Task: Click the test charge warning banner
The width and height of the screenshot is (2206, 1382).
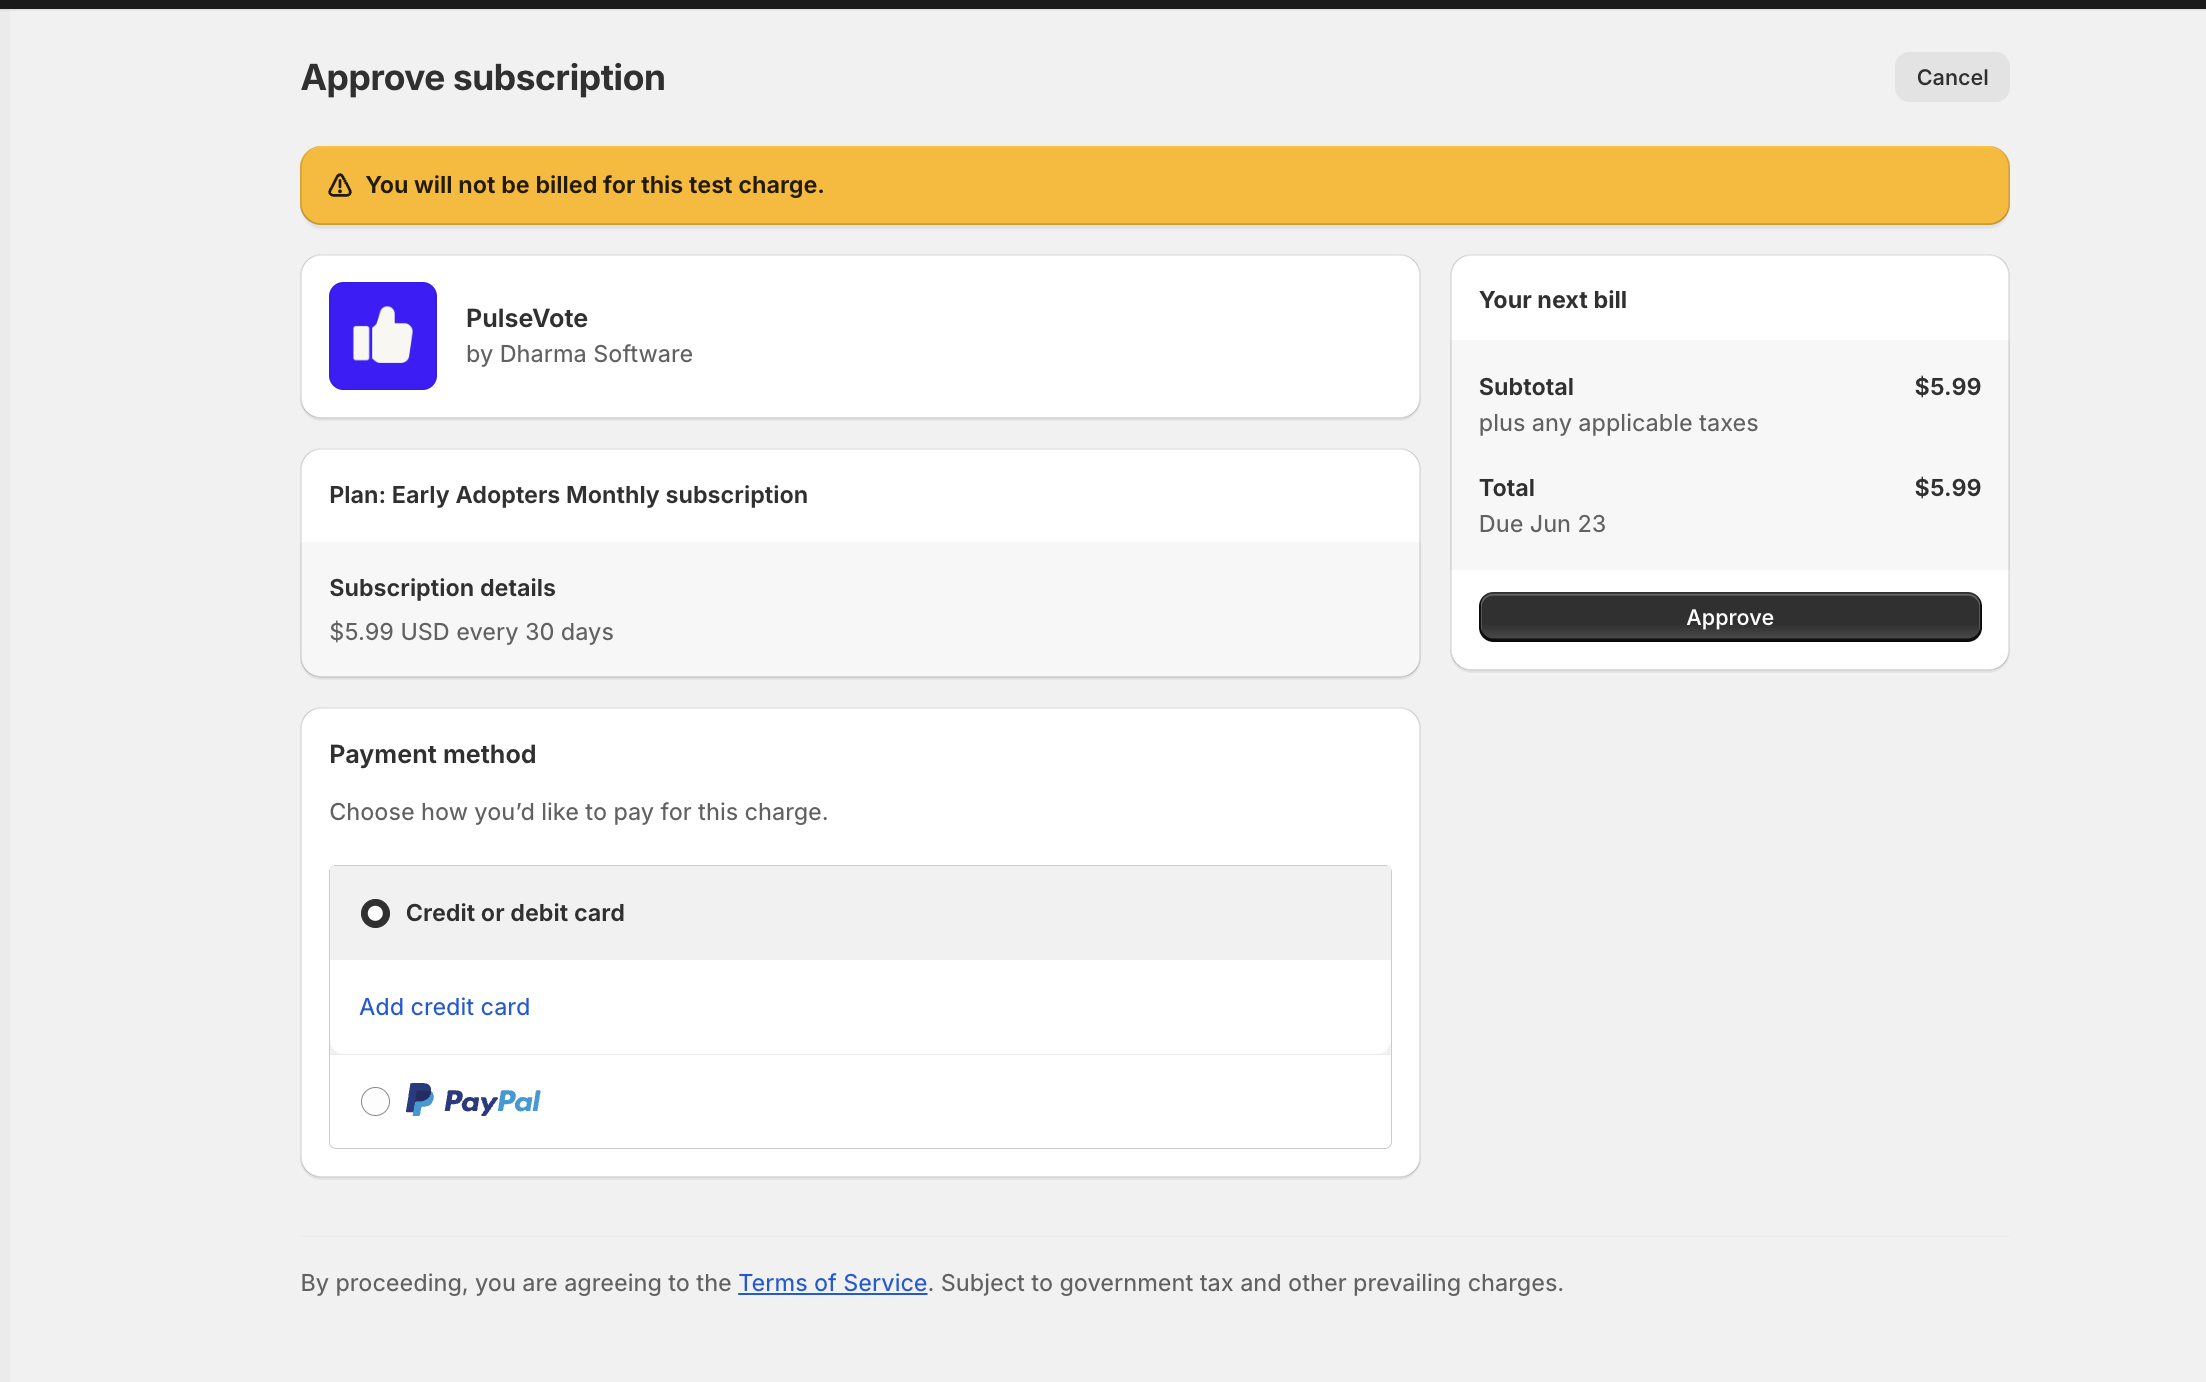Action: (x=1154, y=186)
